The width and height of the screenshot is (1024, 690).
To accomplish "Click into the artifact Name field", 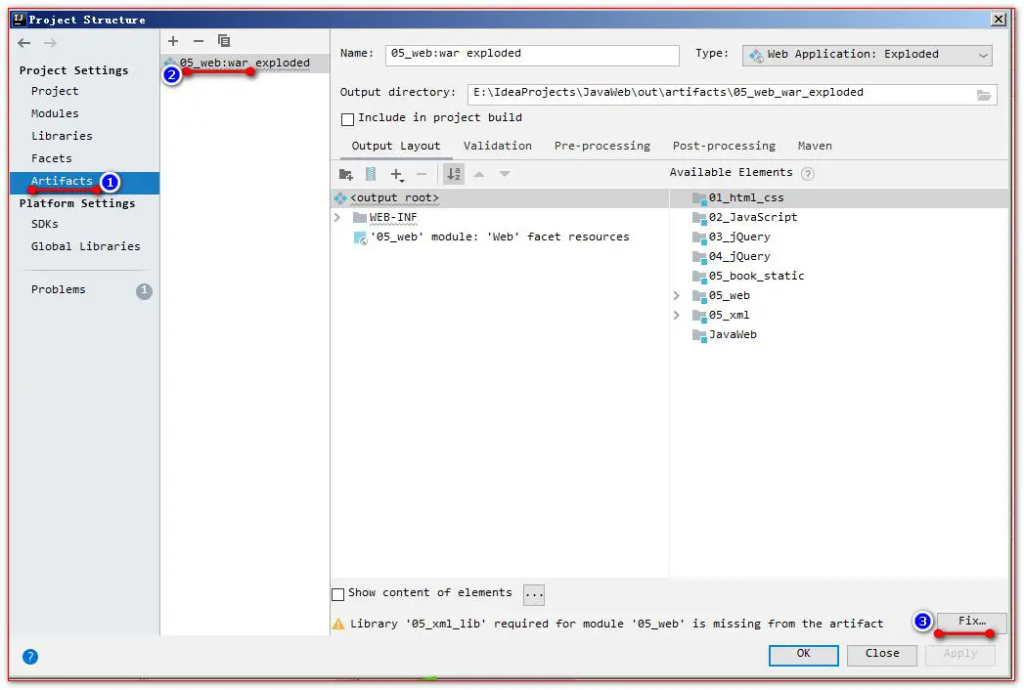I will click(531, 55).
